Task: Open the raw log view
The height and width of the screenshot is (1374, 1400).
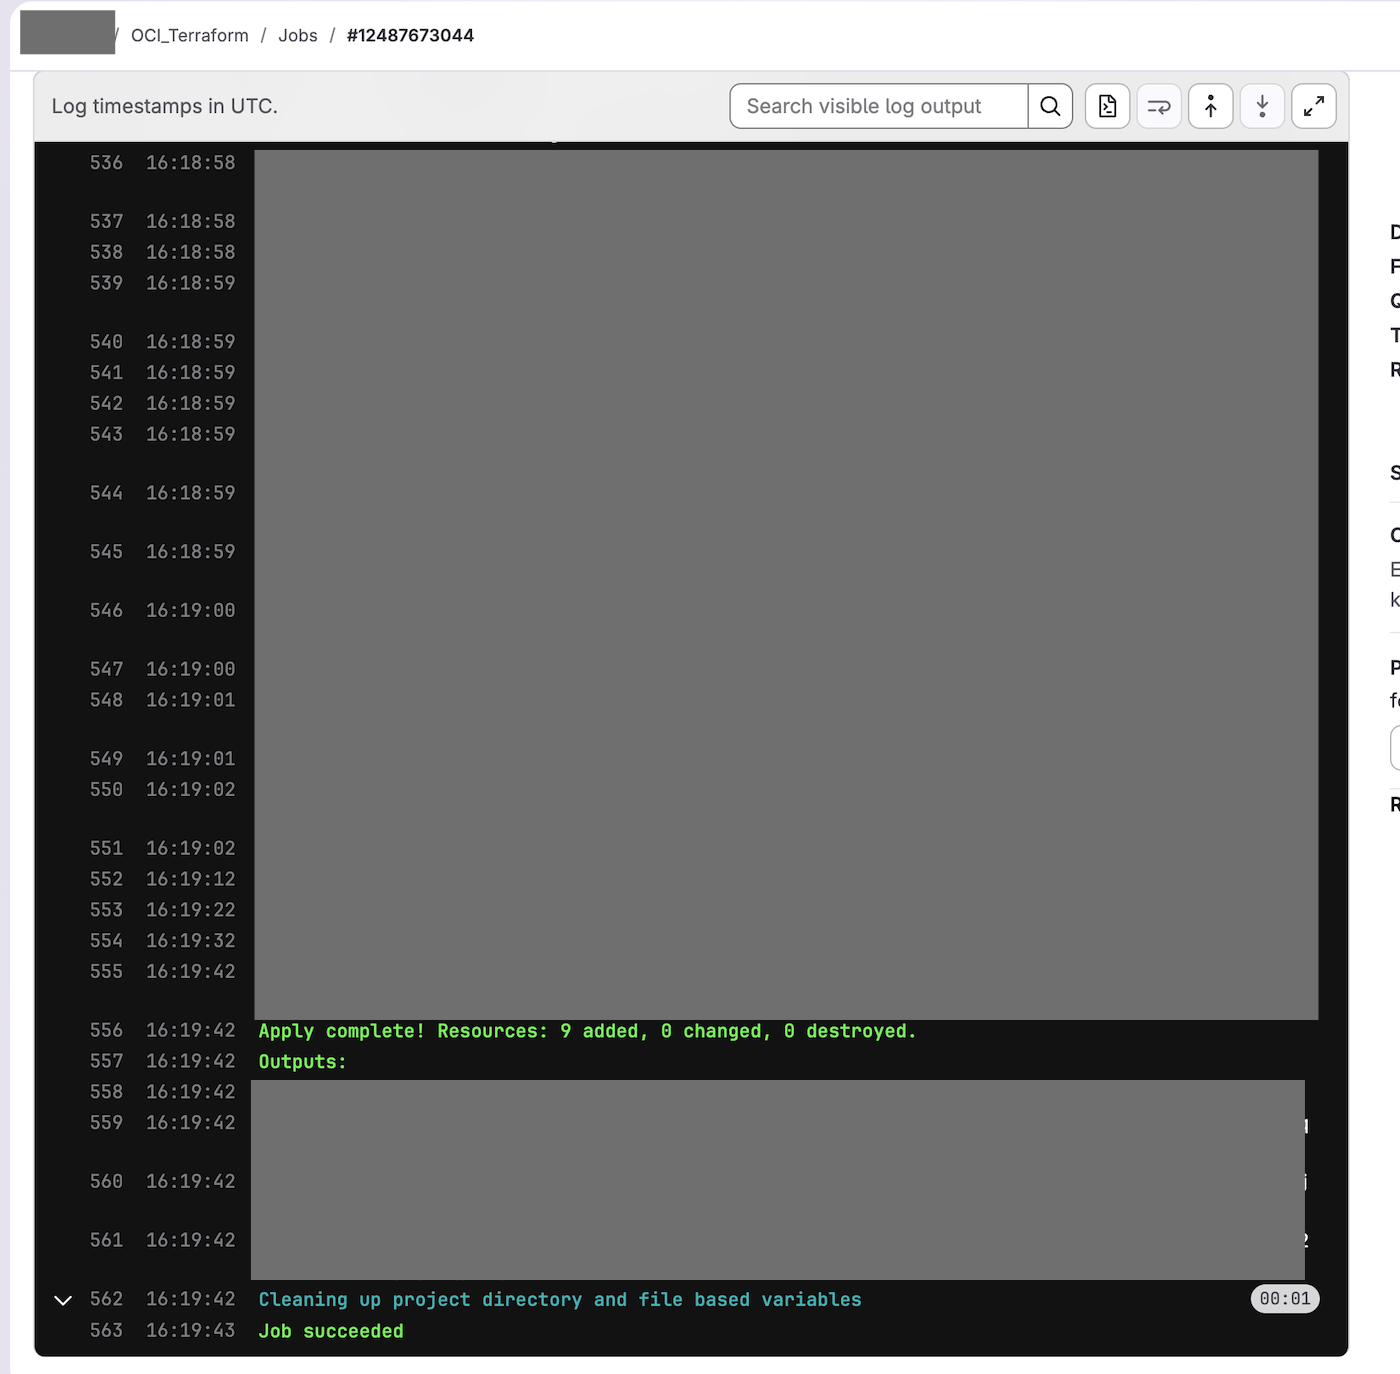Action: (1107, 106)
